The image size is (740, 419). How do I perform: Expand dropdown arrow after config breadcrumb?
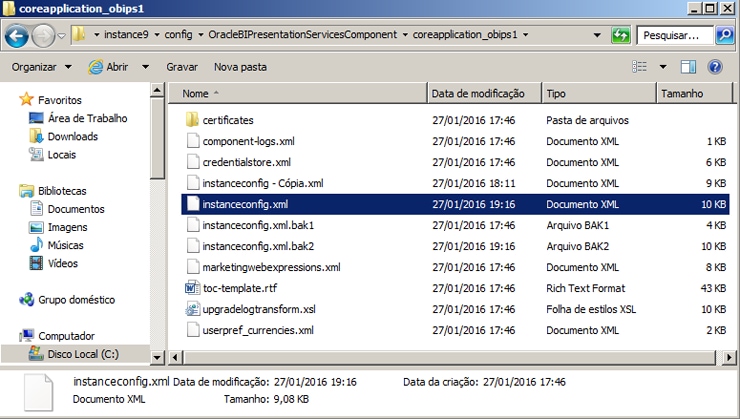coord(201,35)
